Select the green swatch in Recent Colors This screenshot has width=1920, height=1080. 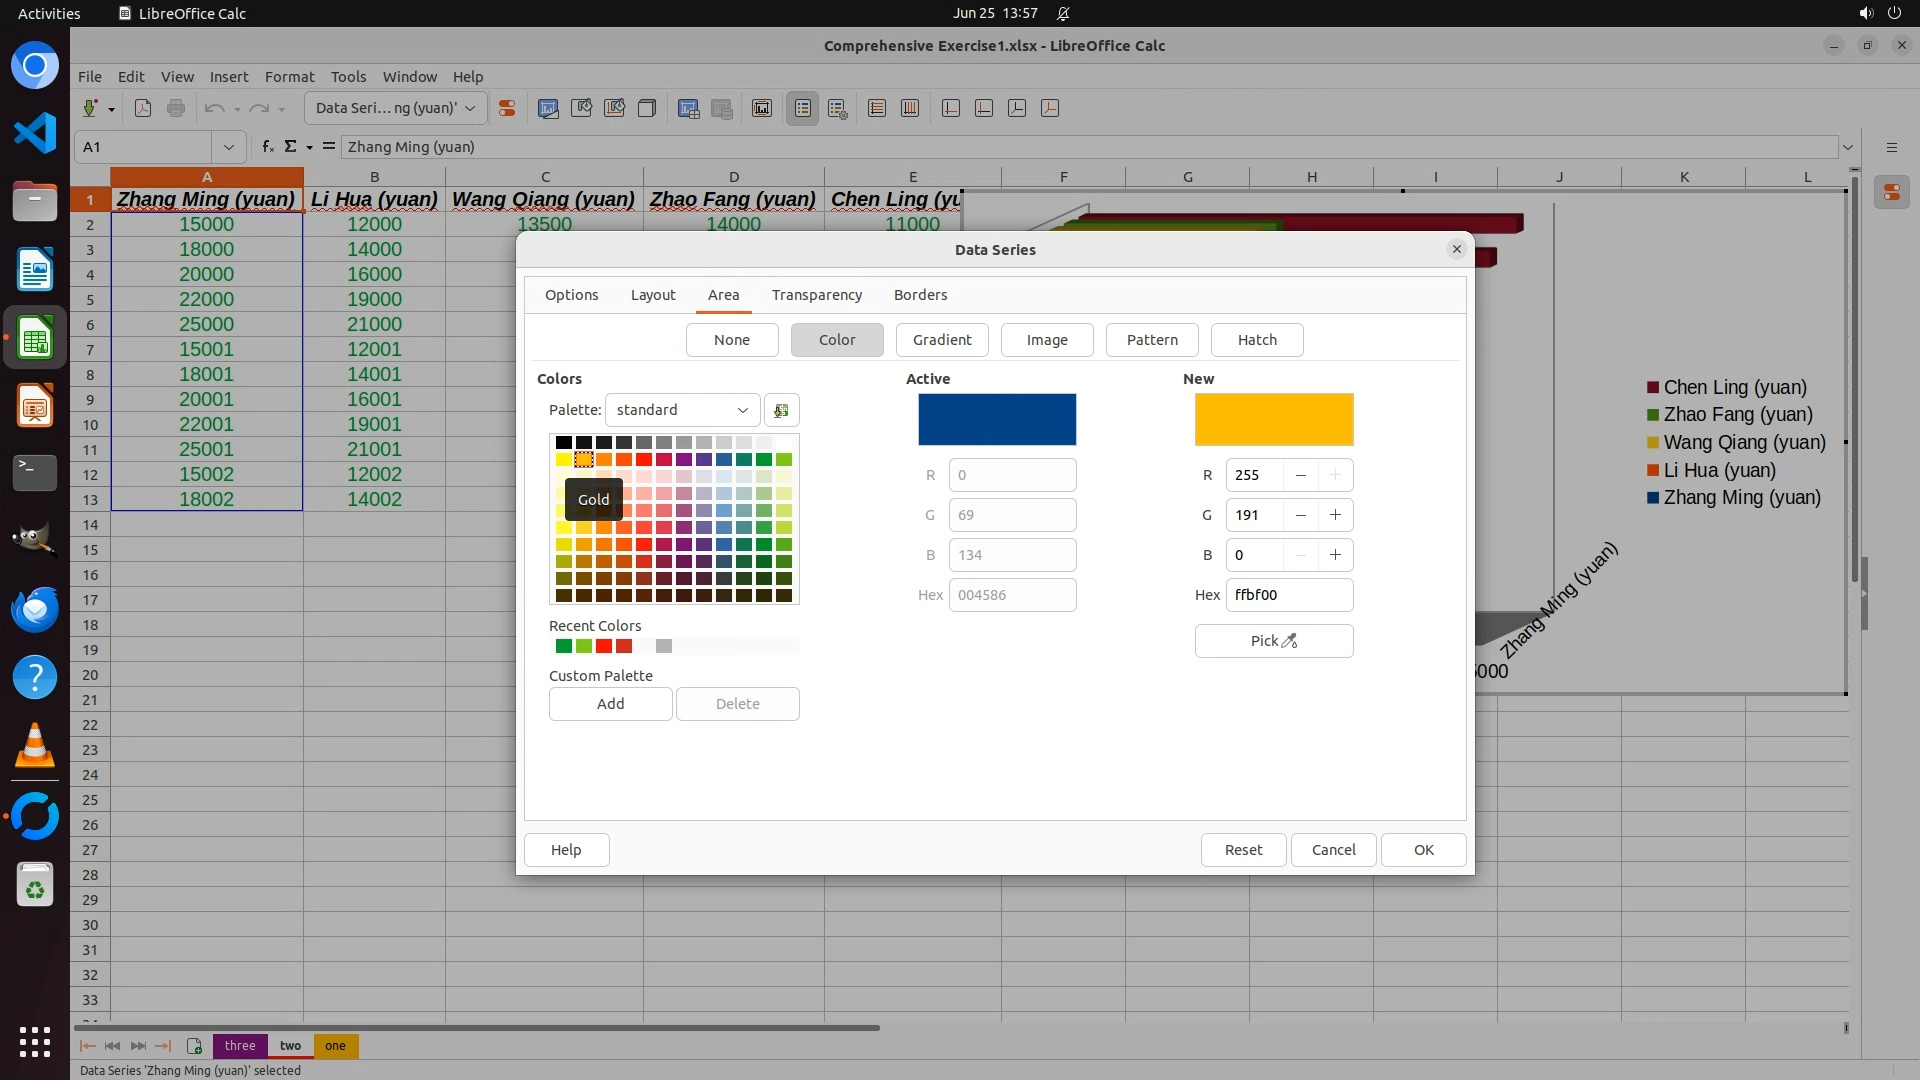pyautogui.click(x=564, y=646)
